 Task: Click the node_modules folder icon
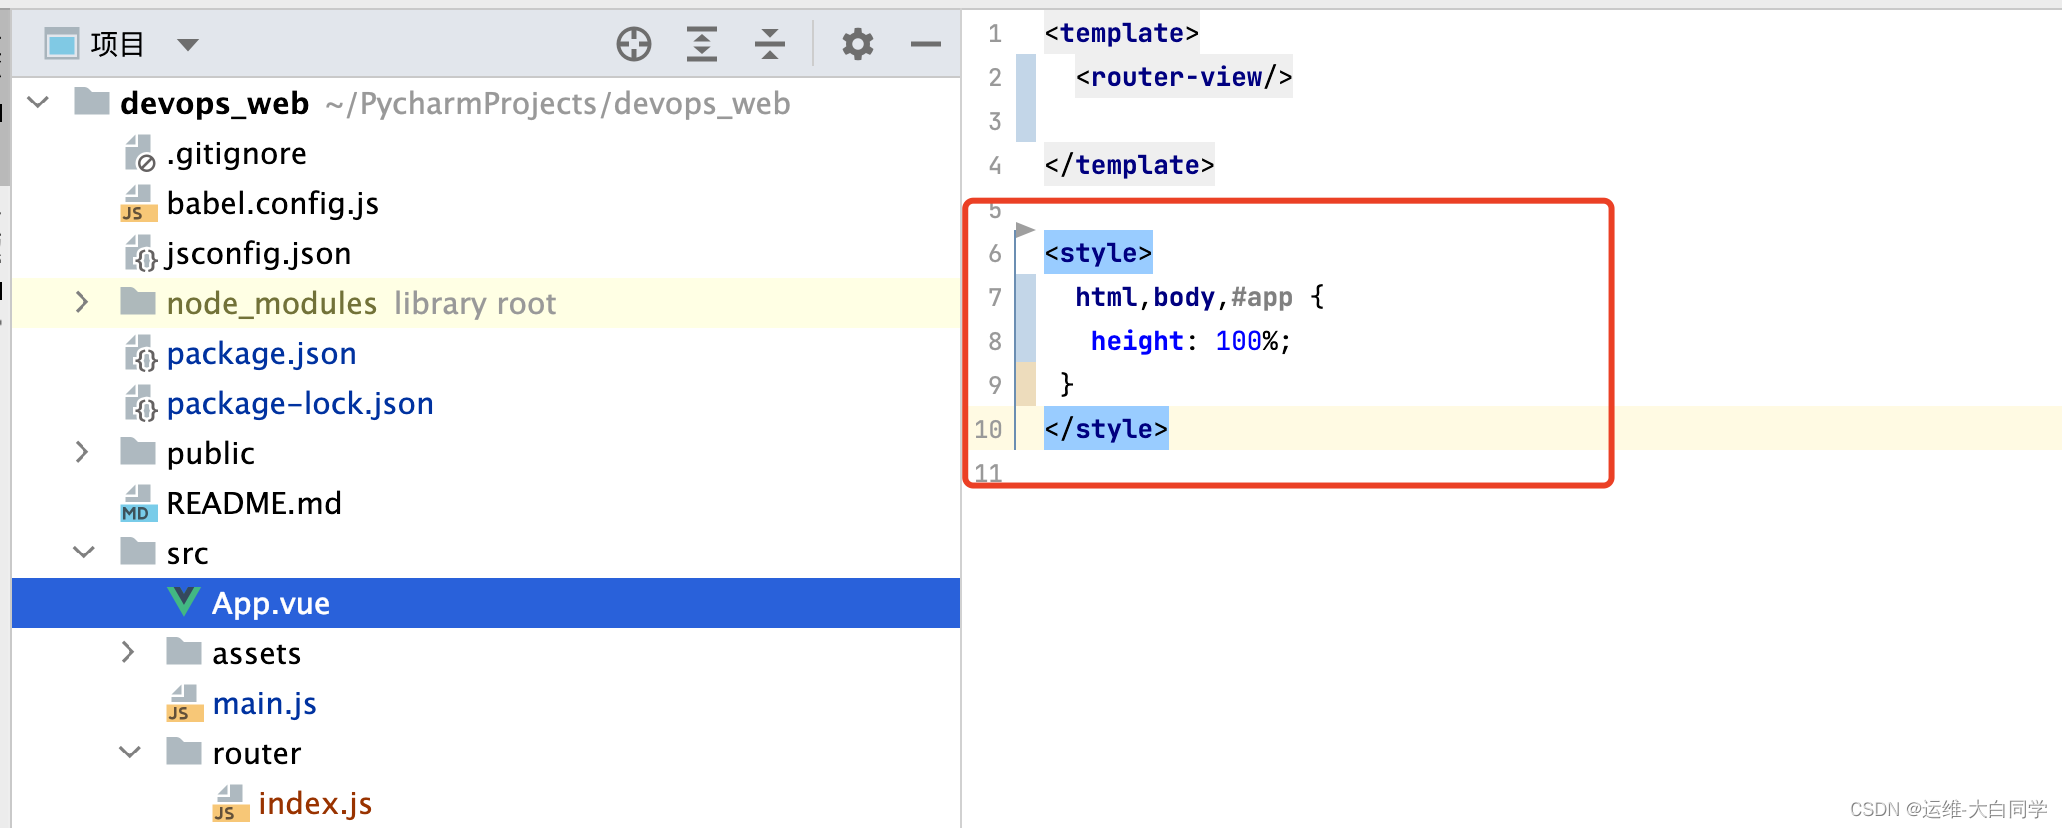pyautogui.click(x=138, y=301)
